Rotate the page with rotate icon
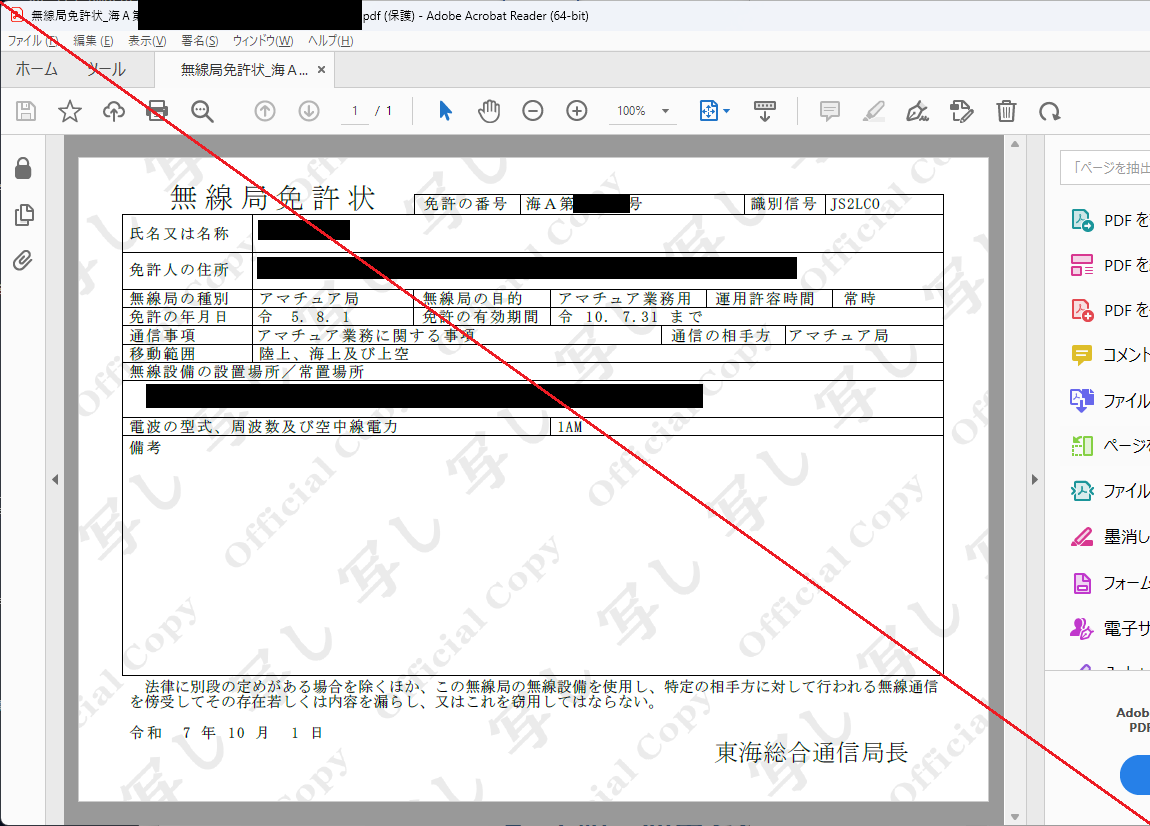Screen dimensions: 1150x826 pyautogui.click(x=1049, y=111)
